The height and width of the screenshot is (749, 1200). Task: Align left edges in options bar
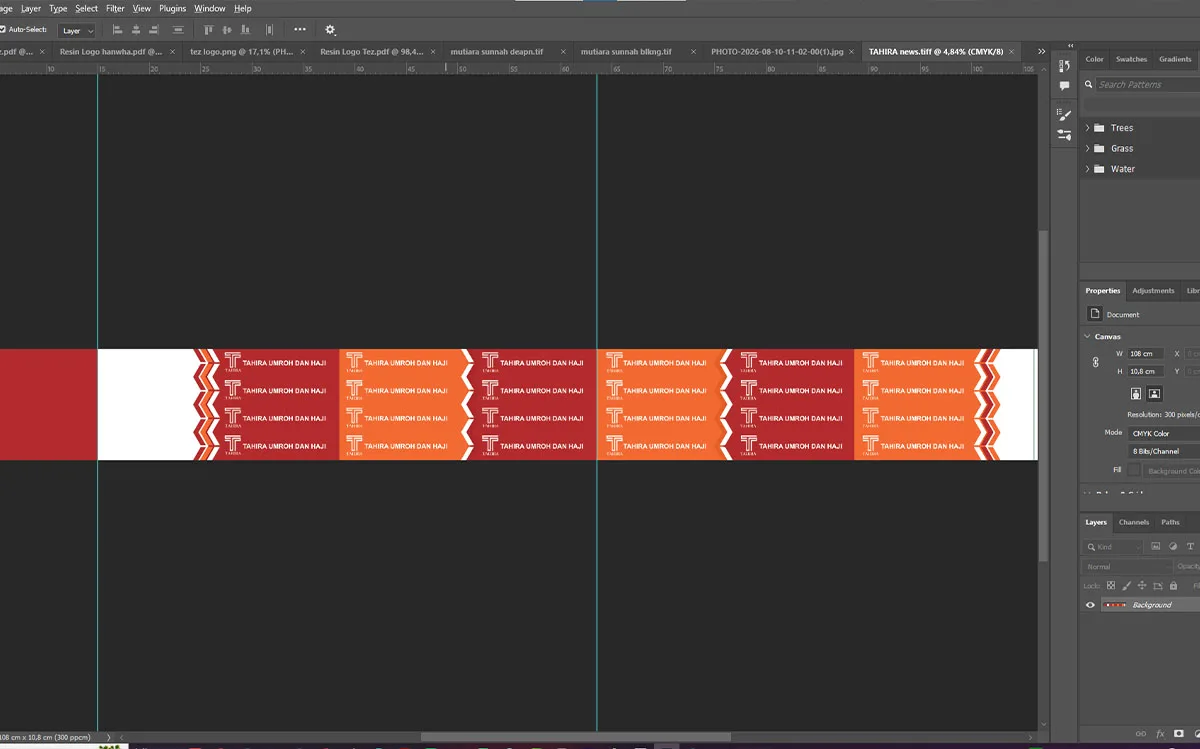click(117, 30)
